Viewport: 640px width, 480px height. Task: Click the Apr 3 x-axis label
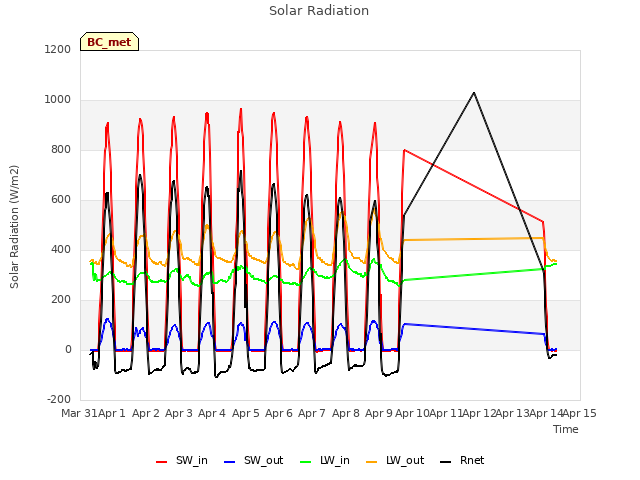[x=179, y=413]
